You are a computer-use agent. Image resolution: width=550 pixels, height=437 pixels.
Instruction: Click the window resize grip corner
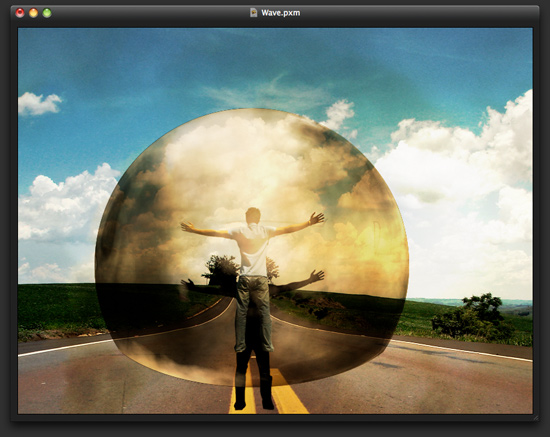[x=535, y=417]
